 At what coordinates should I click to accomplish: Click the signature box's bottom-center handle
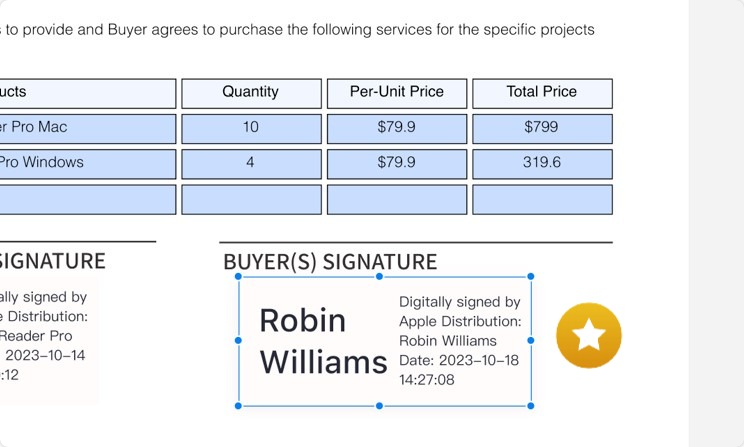pos(379,406)
